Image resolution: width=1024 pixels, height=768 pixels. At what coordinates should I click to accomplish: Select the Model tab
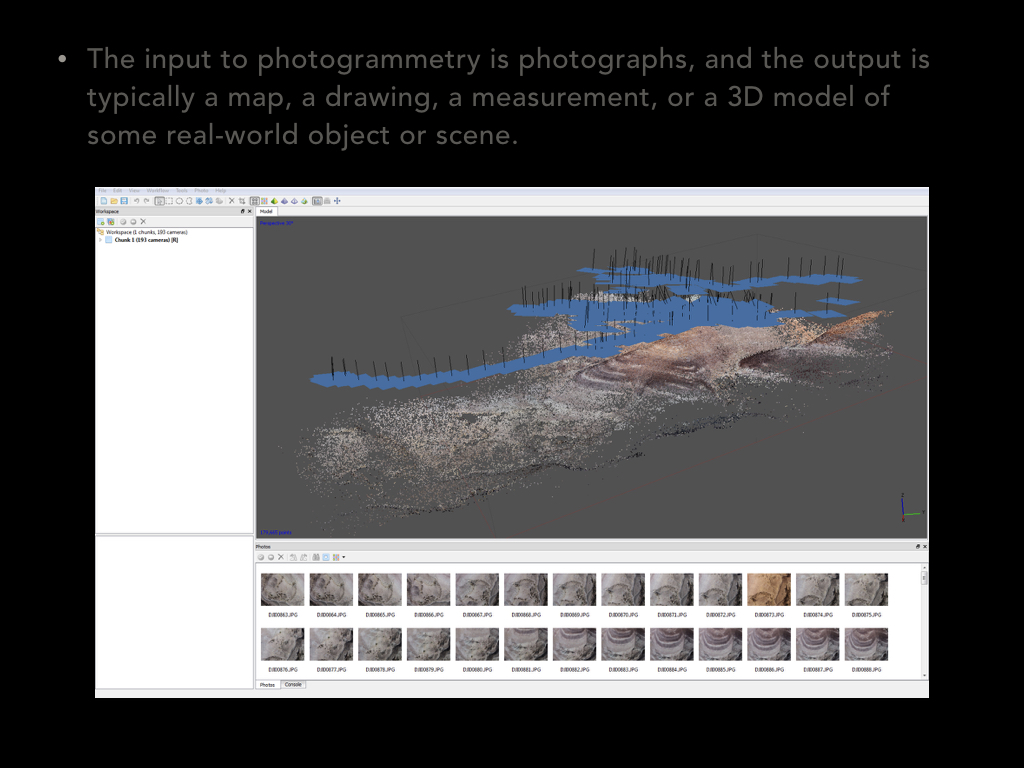266,212
